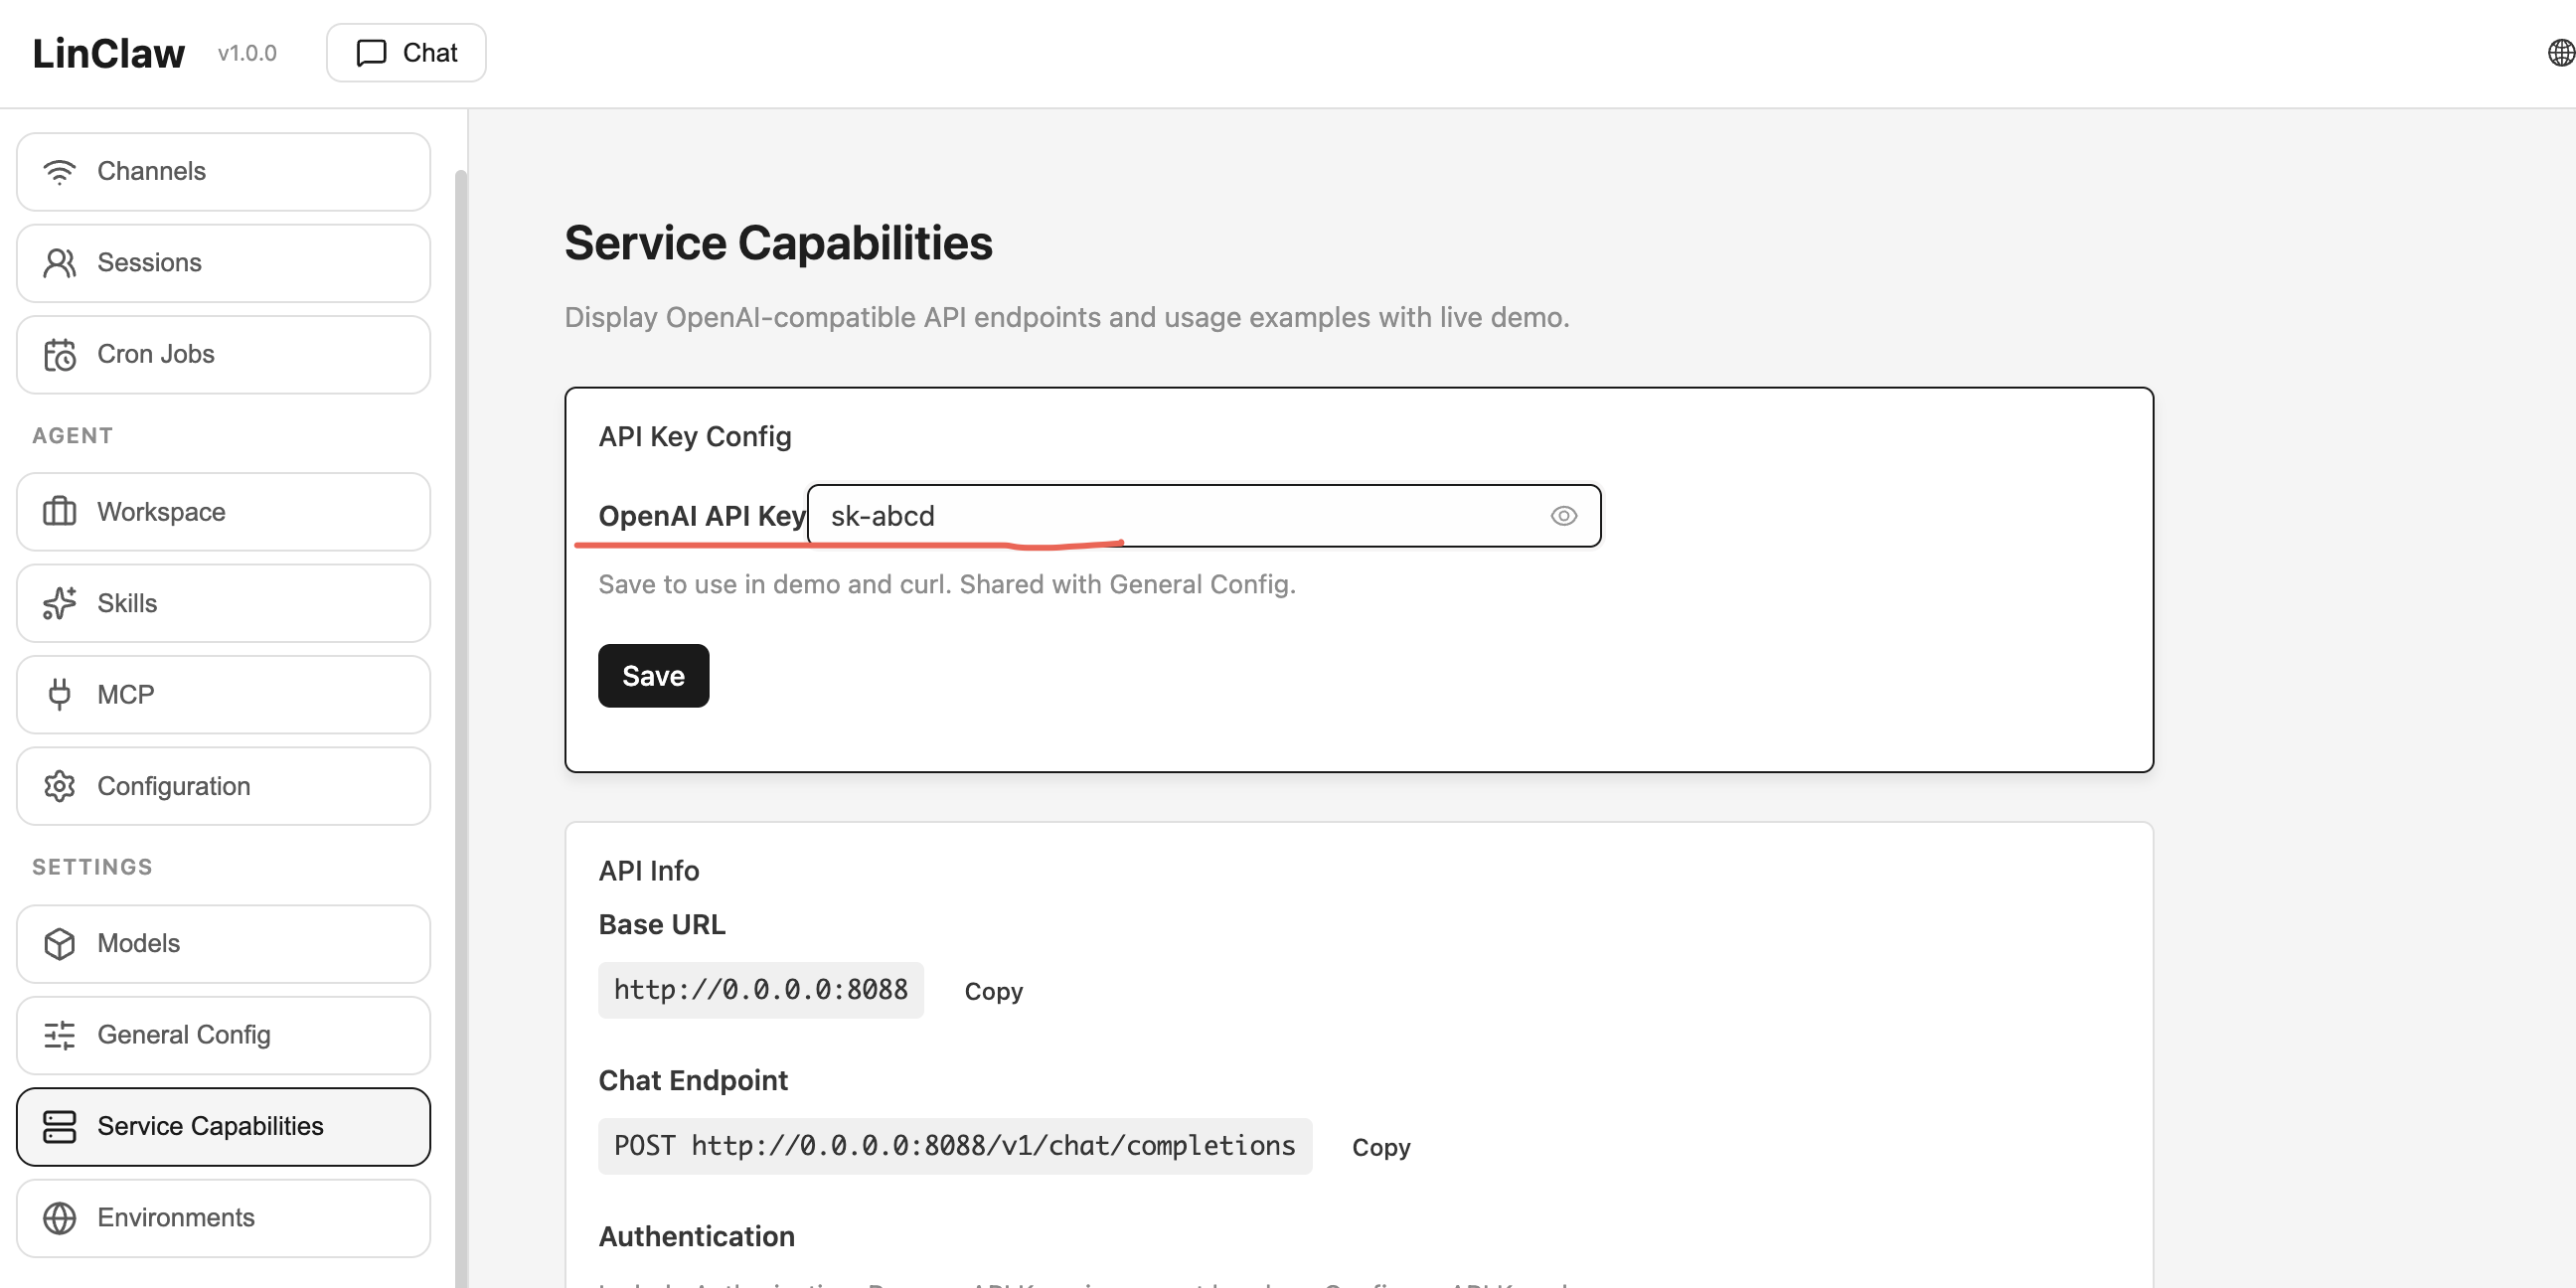The image size is (2576, 1288).
Task: Click the General Config sliders icon
Action: (x=60, y=1035)
